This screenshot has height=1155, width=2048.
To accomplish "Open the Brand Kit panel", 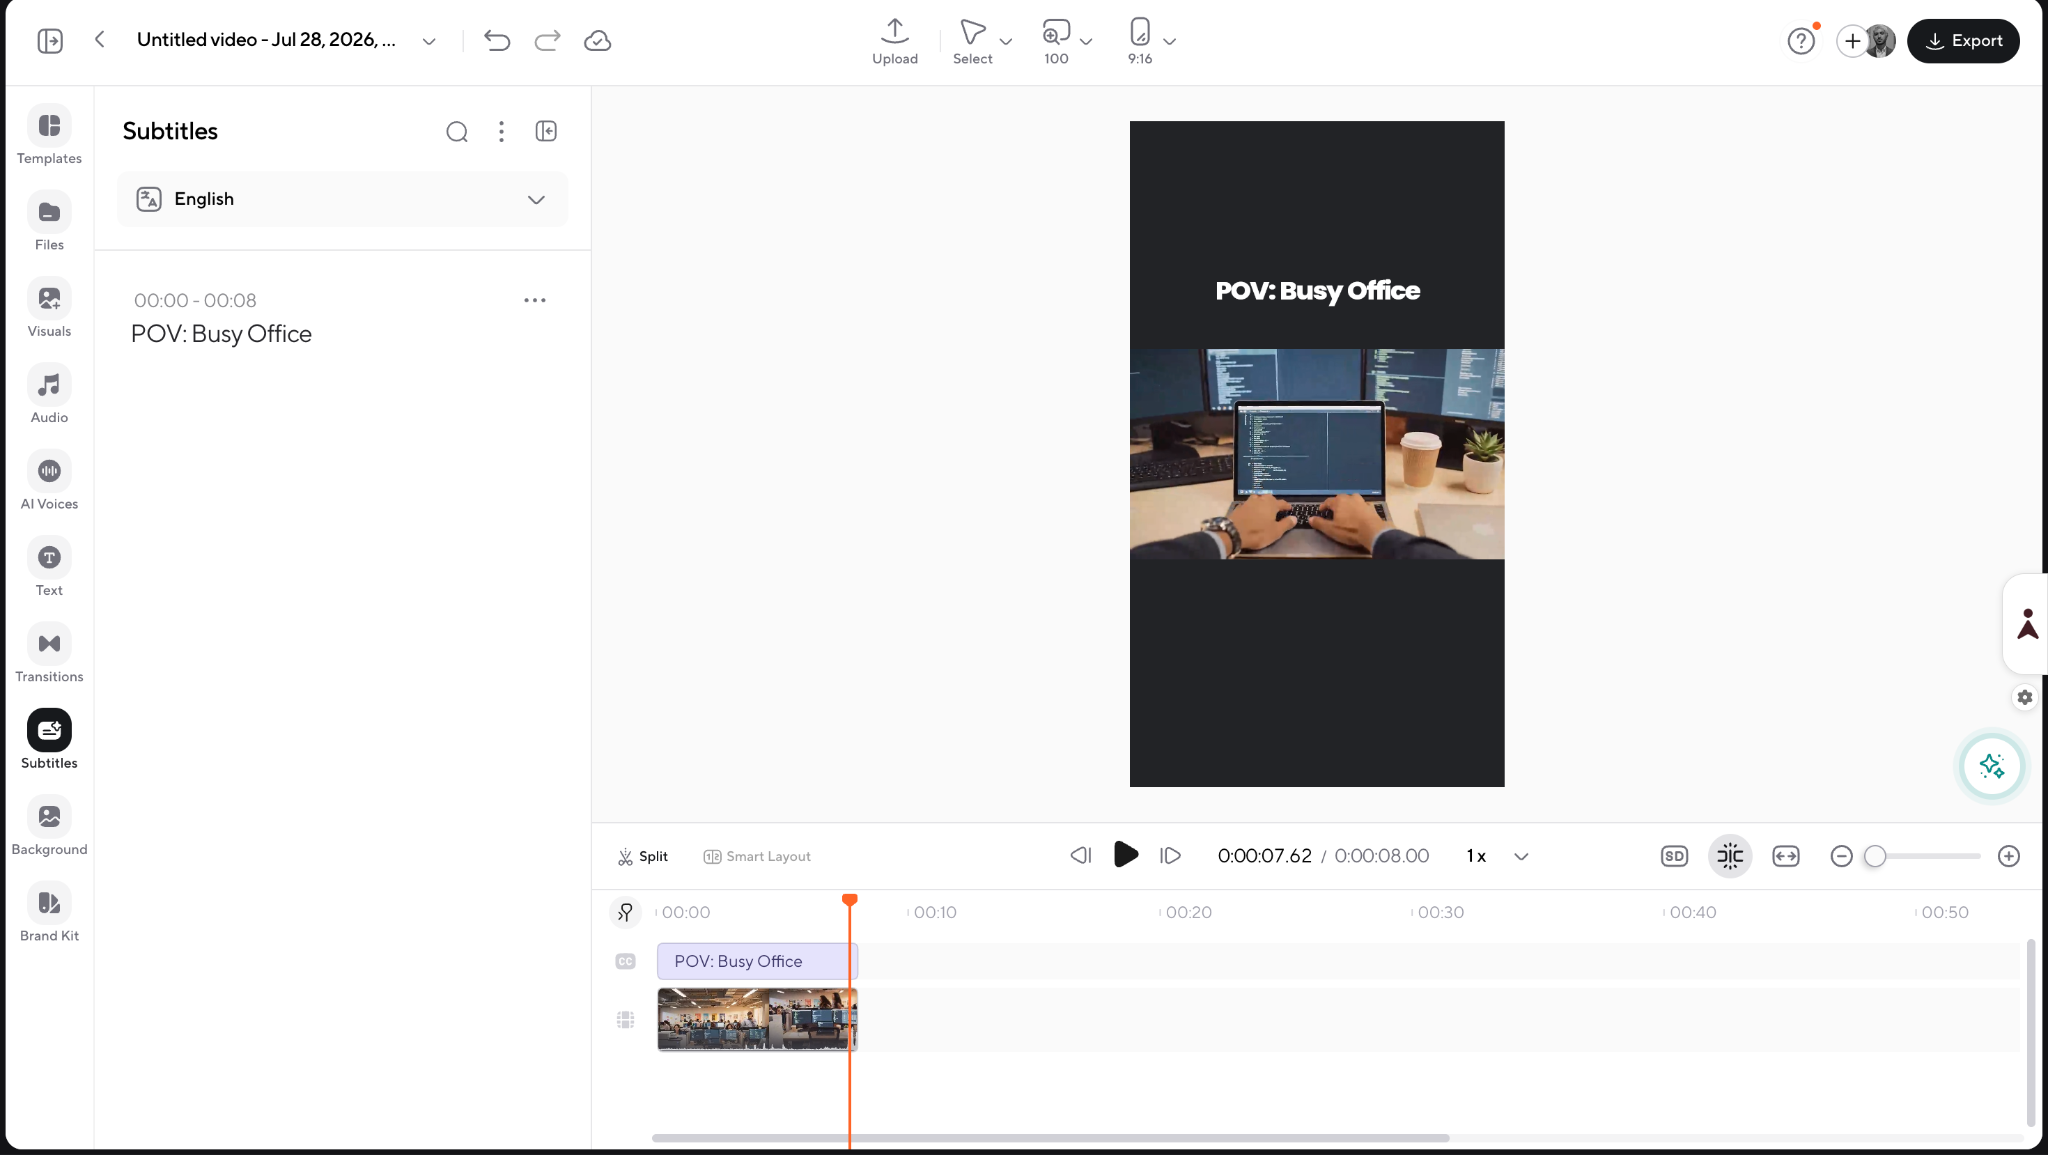I will tap(49, 913).
